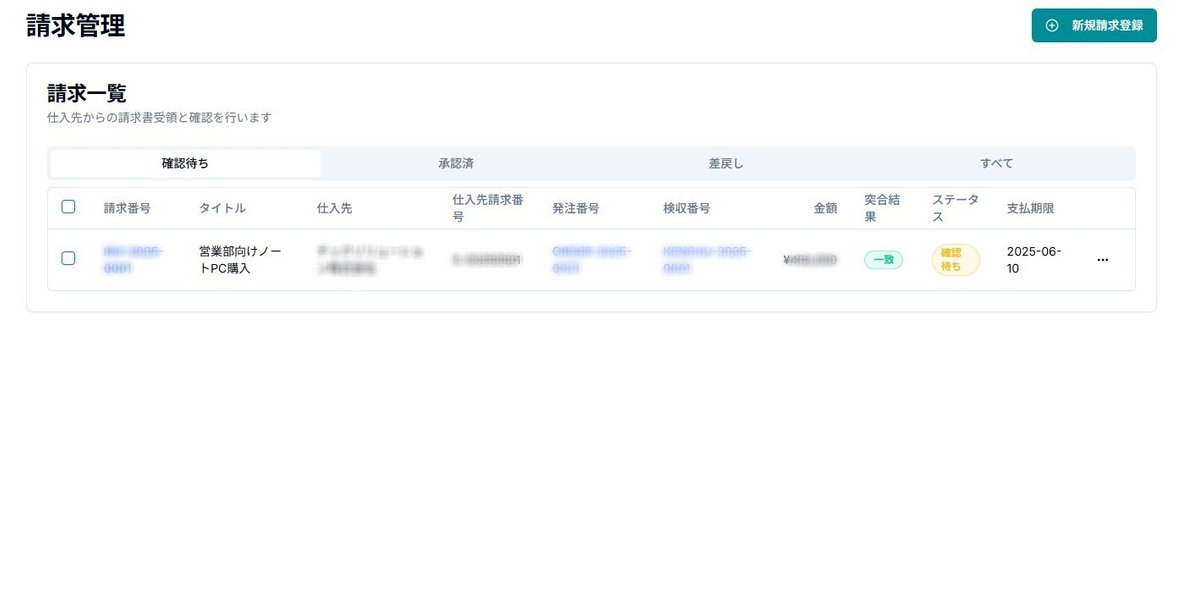Switch to the 承認済 tab
The width and height of the screenshot is (1200, 607).
click(456, 163)
